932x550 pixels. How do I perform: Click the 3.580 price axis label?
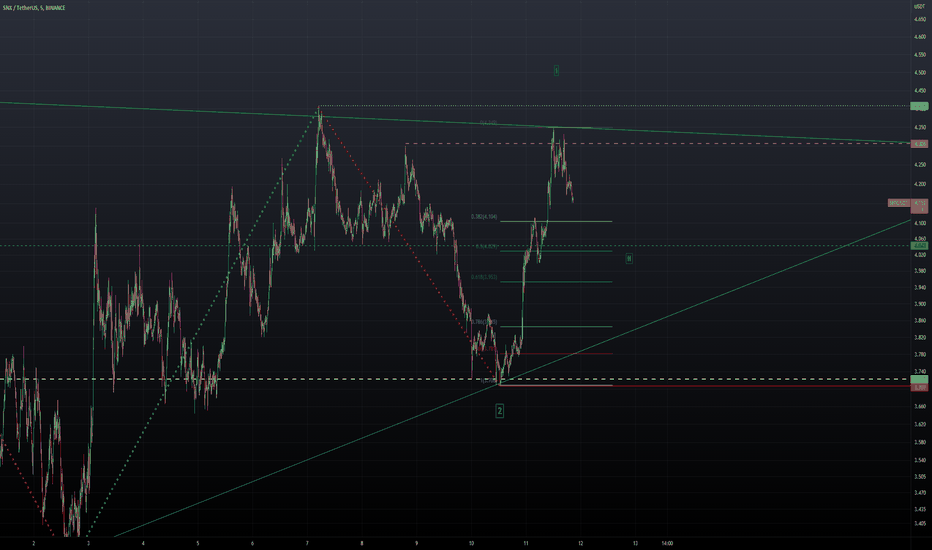click(x=920, y=442)
